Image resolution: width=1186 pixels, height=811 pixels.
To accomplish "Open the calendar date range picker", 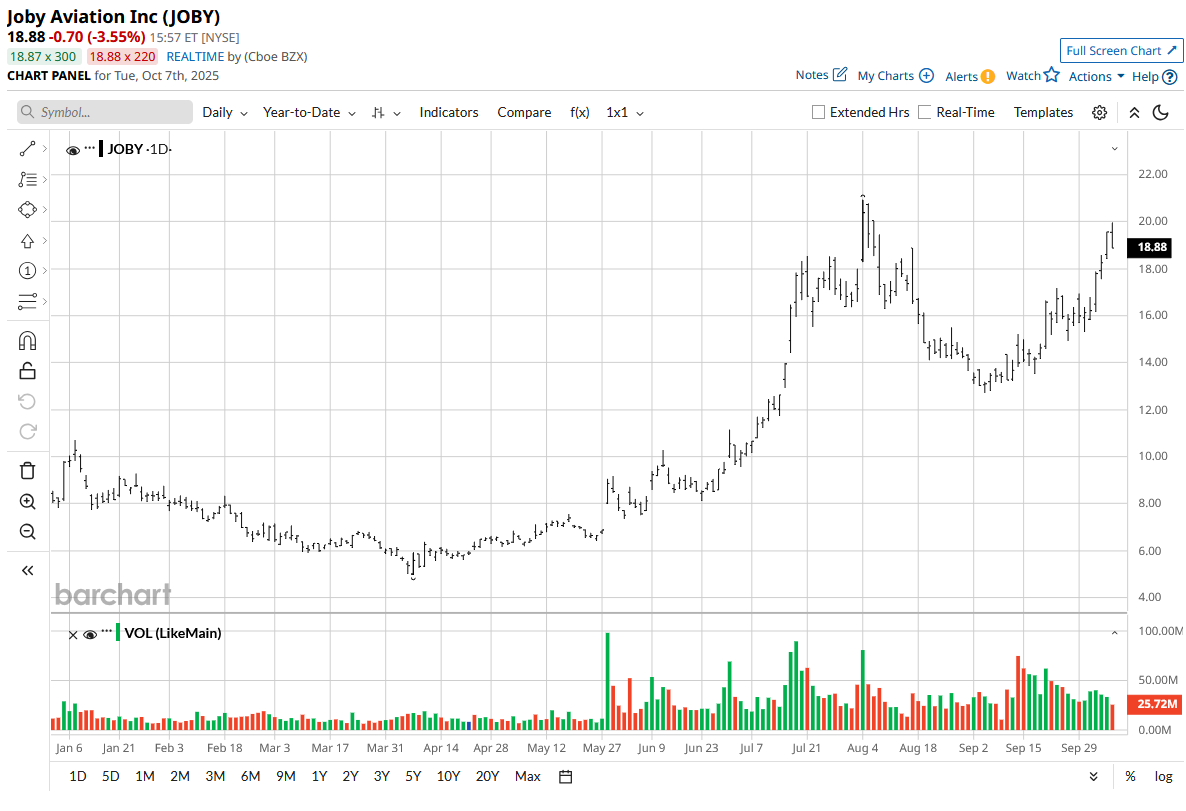I will (x=565, y=777).
